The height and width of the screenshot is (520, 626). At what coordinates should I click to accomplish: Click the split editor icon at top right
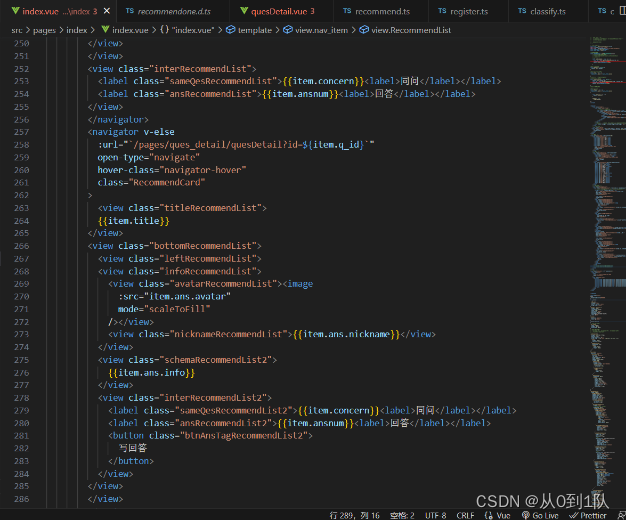[x=622, y=11]
